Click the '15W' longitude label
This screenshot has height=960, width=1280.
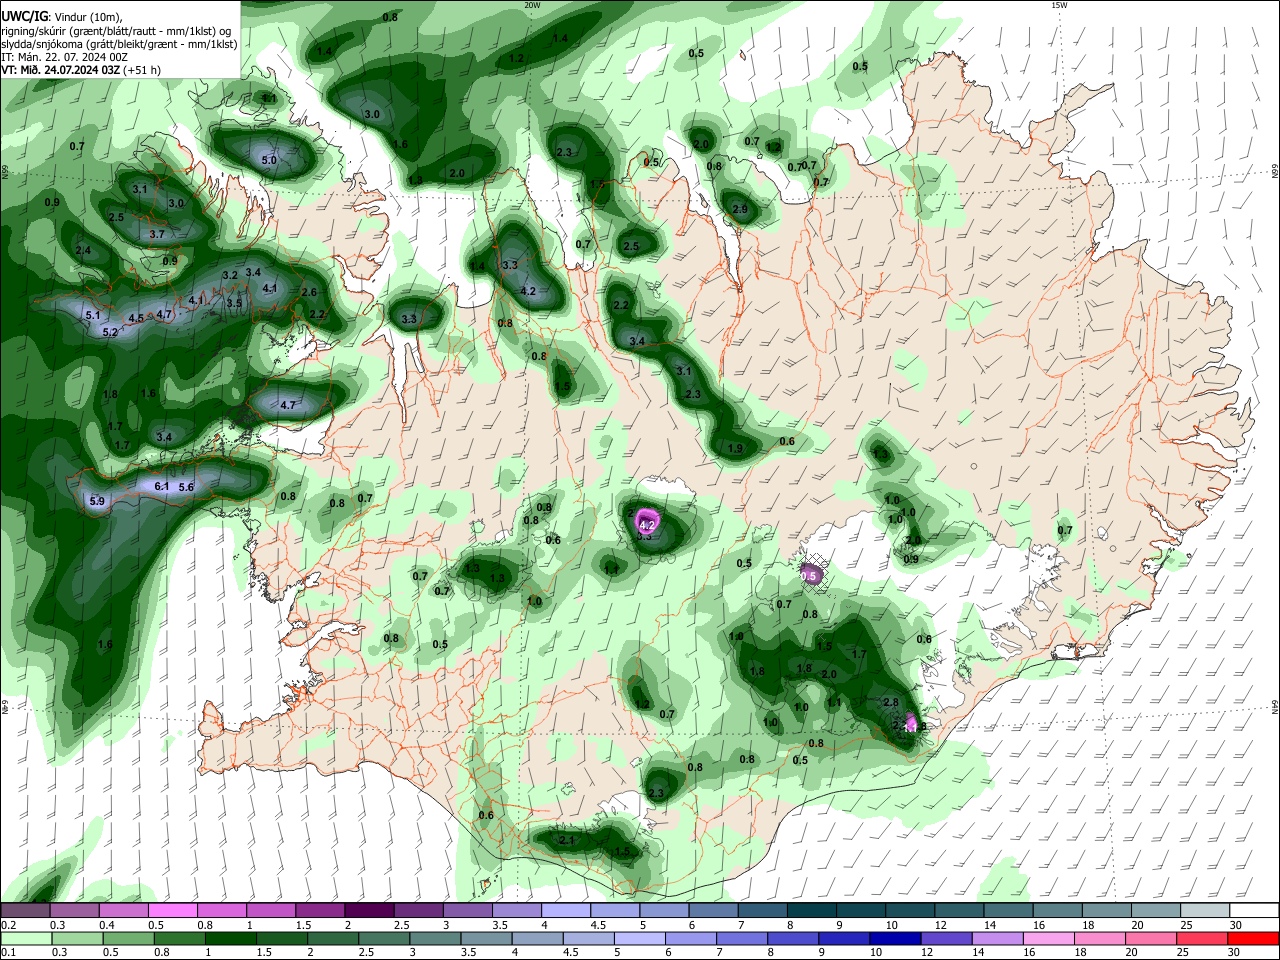(1059, 5)
